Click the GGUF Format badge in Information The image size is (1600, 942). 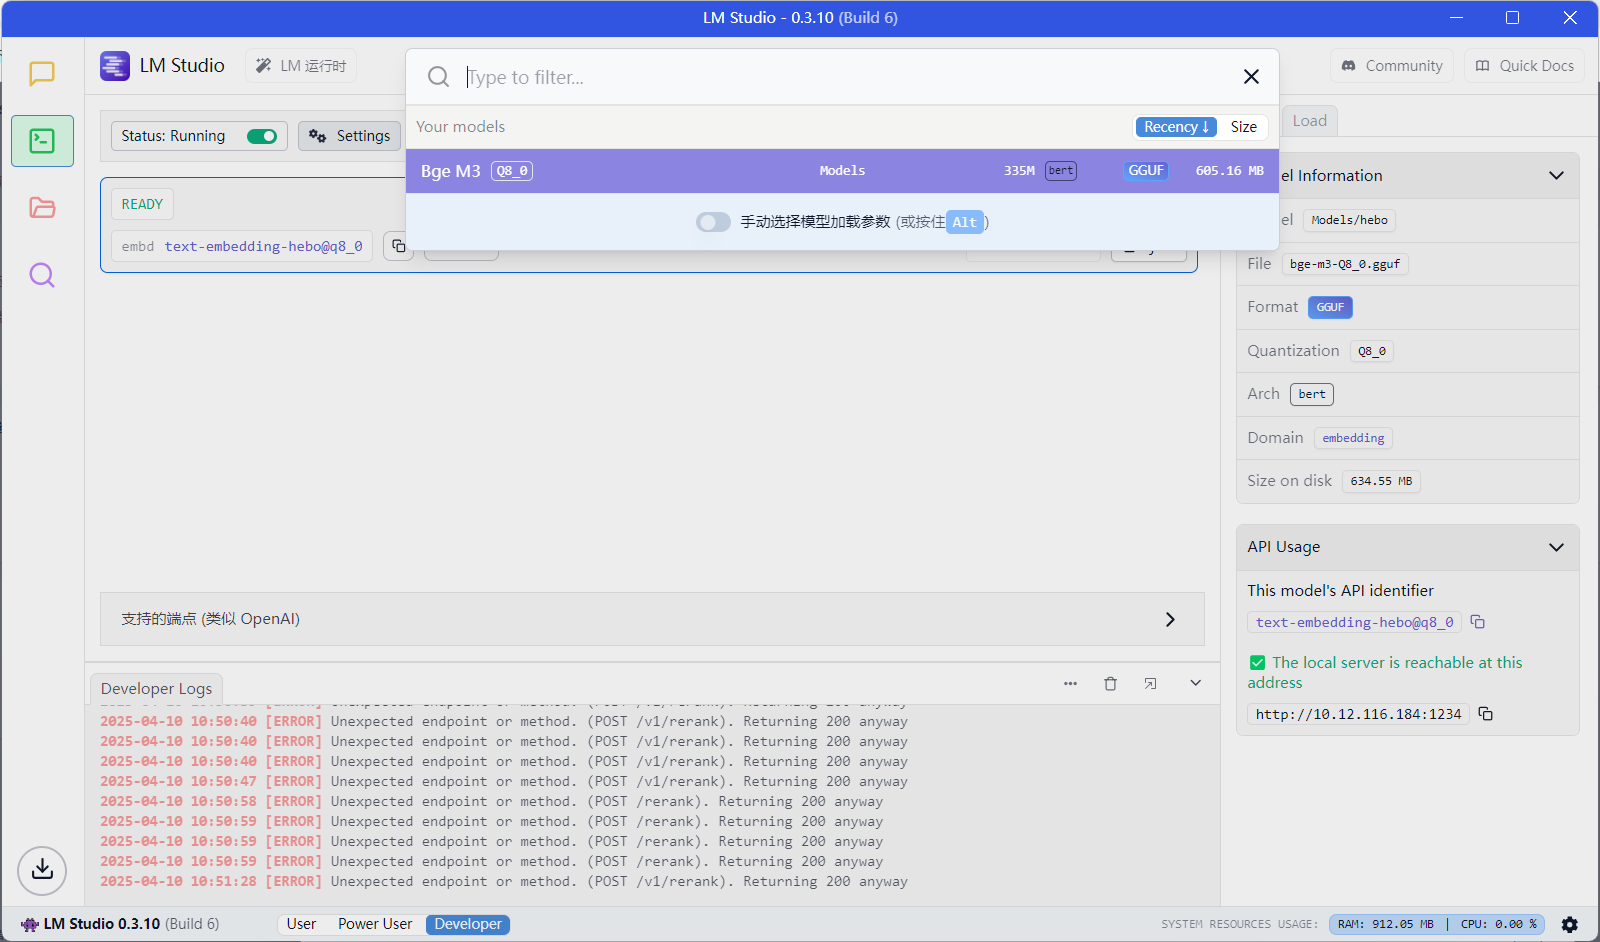coord(1330,307)
